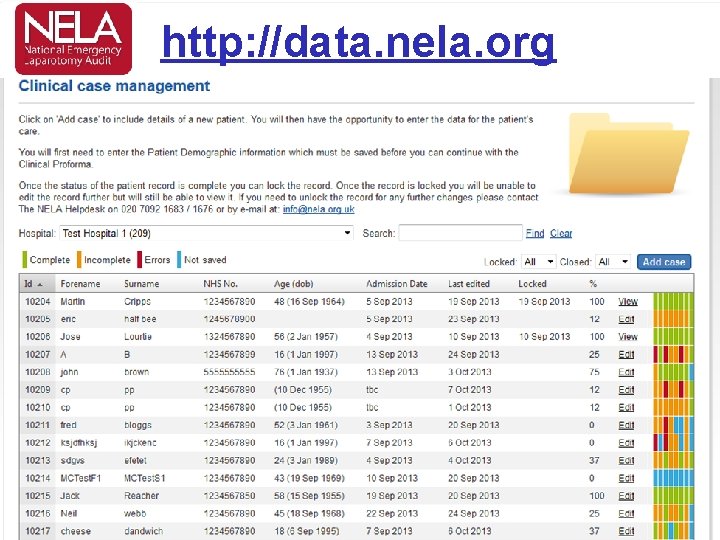The image size is (720, 540).
Task: Click surname 'half bee' cell
Action: 140,319
